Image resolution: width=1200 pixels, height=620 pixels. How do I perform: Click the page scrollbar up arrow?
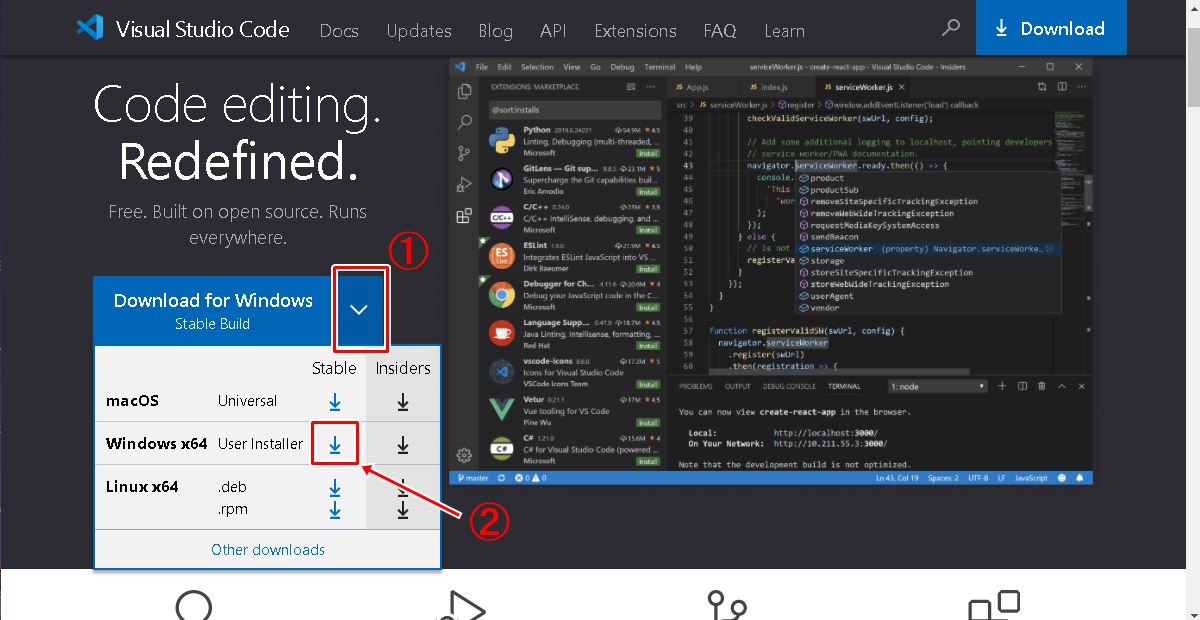click(x=1192, y=8)
